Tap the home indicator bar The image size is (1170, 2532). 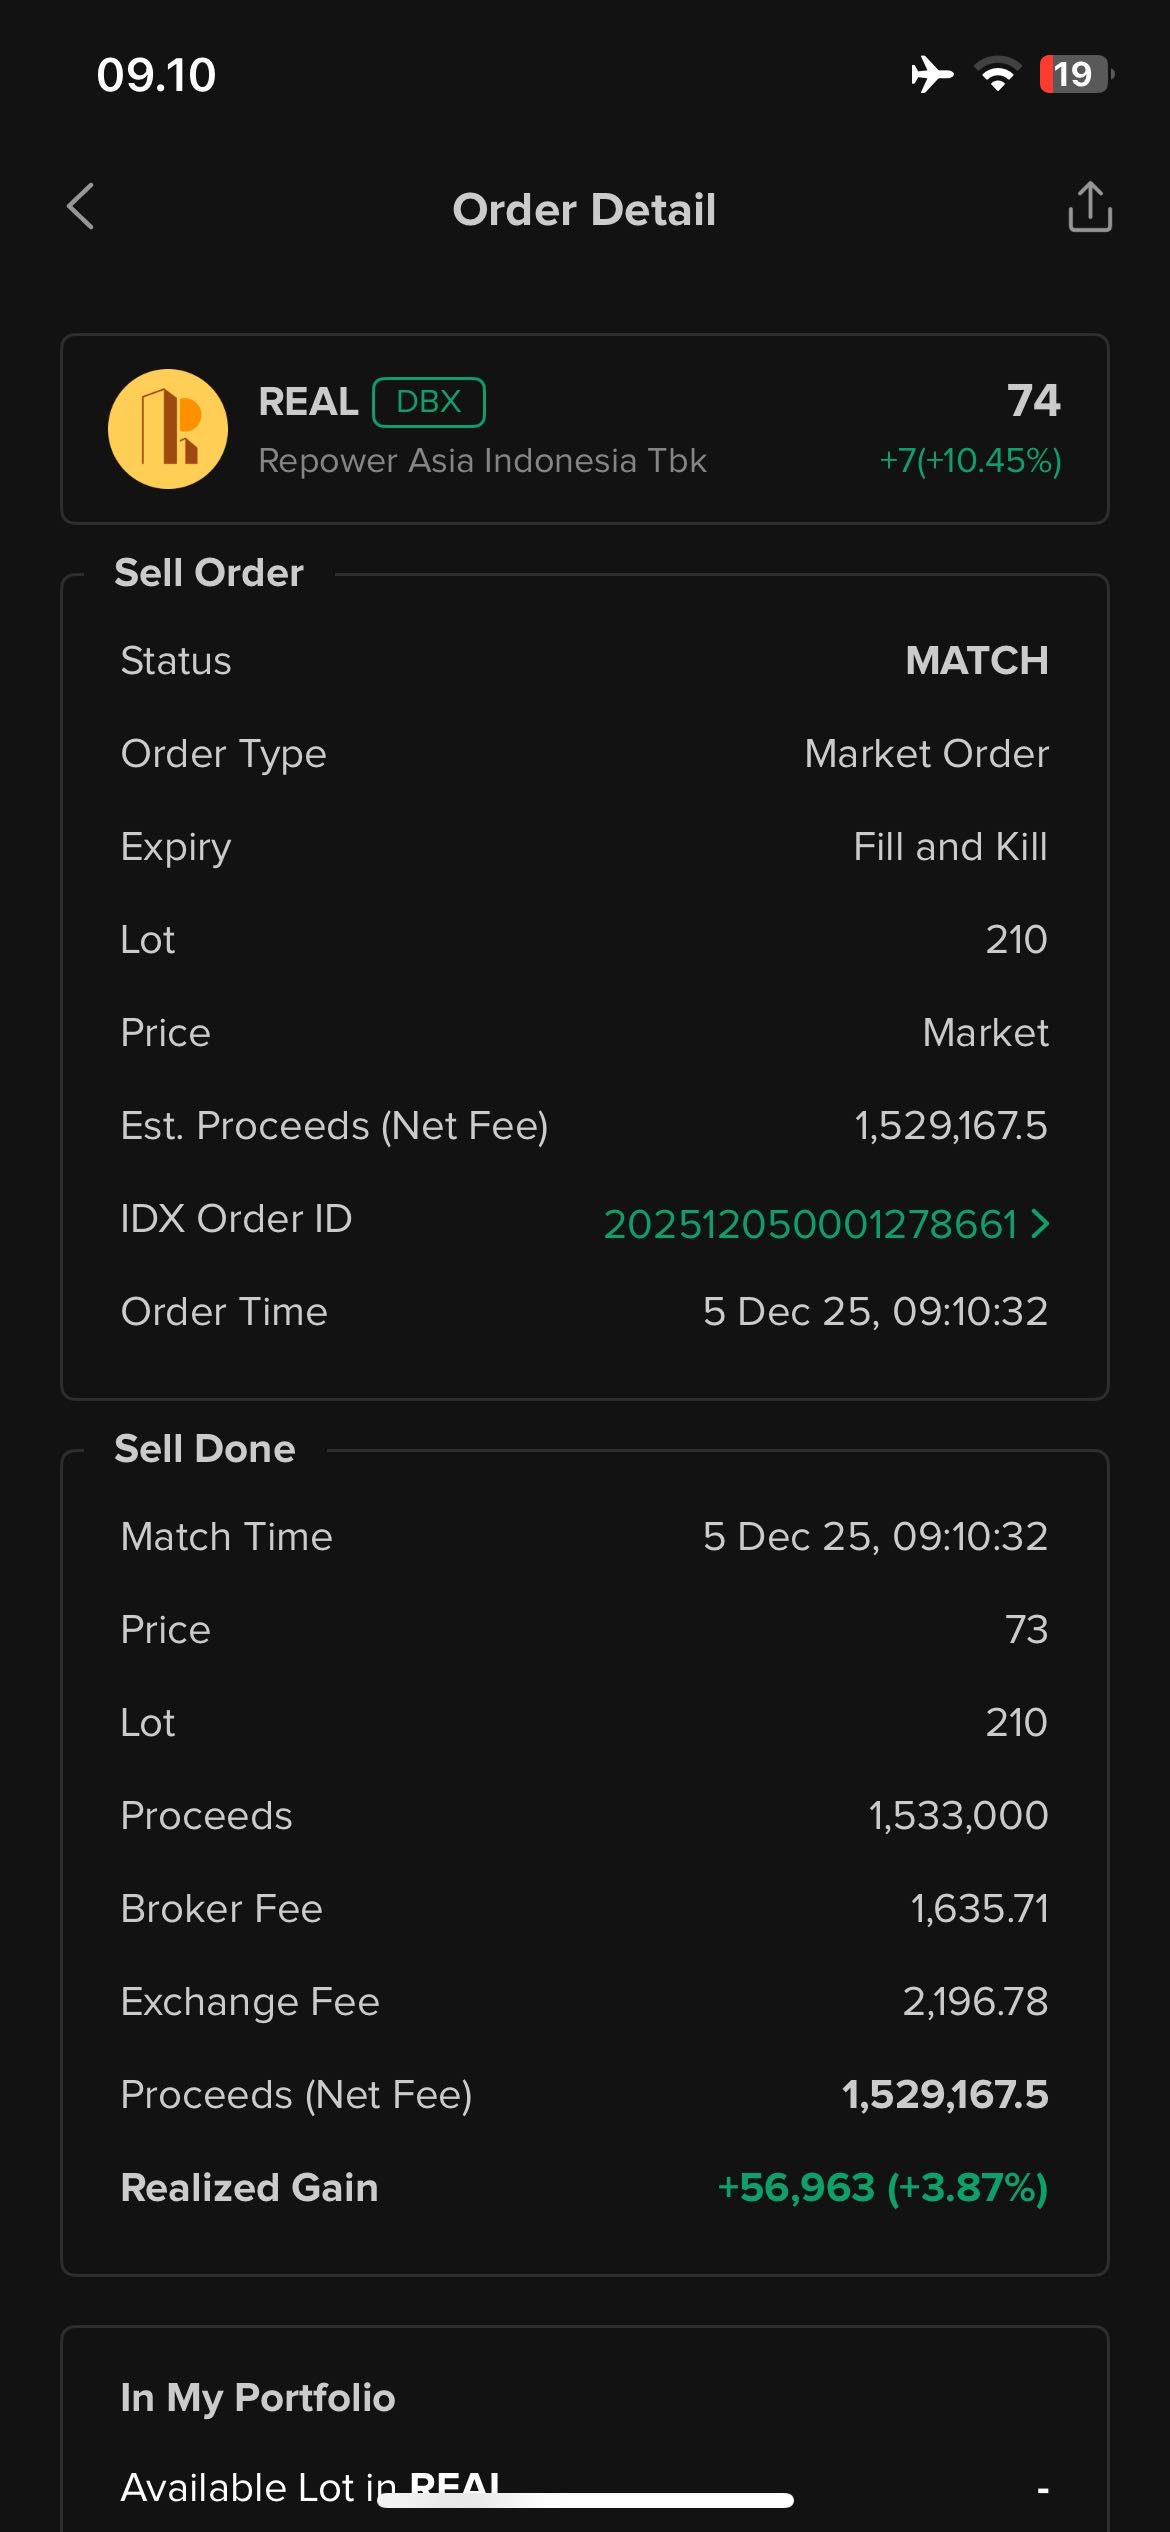pos(585,2500)
